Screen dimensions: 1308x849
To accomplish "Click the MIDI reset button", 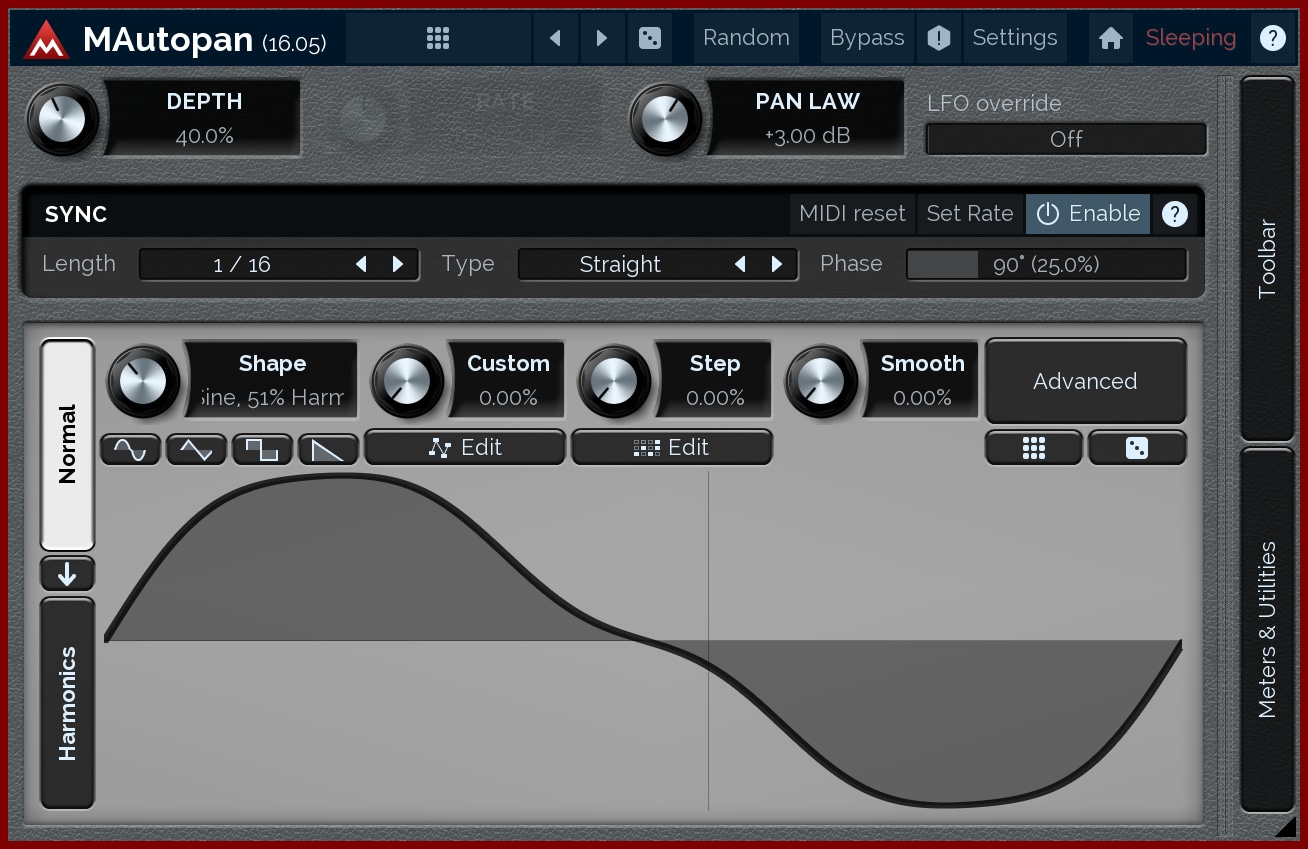I will [x=852, y=213].
